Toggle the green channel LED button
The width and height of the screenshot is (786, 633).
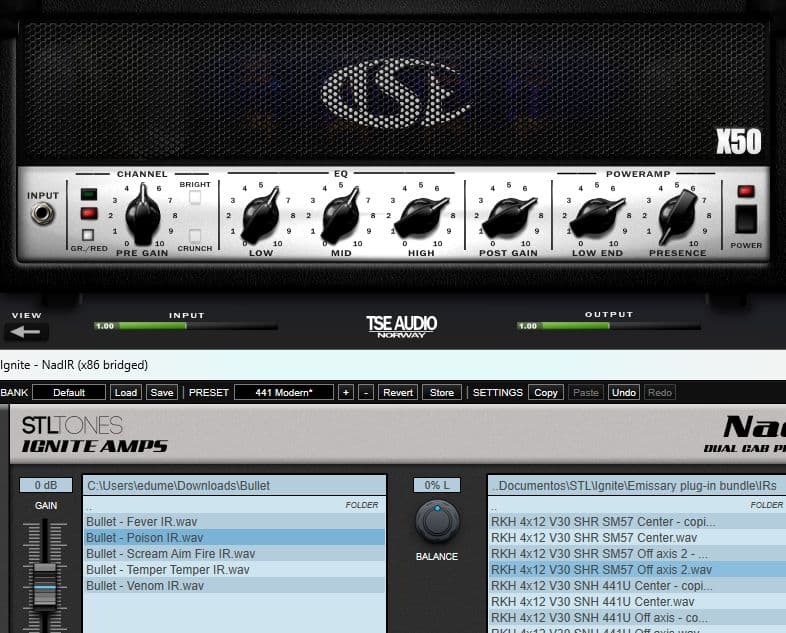[x=89, y=194]
